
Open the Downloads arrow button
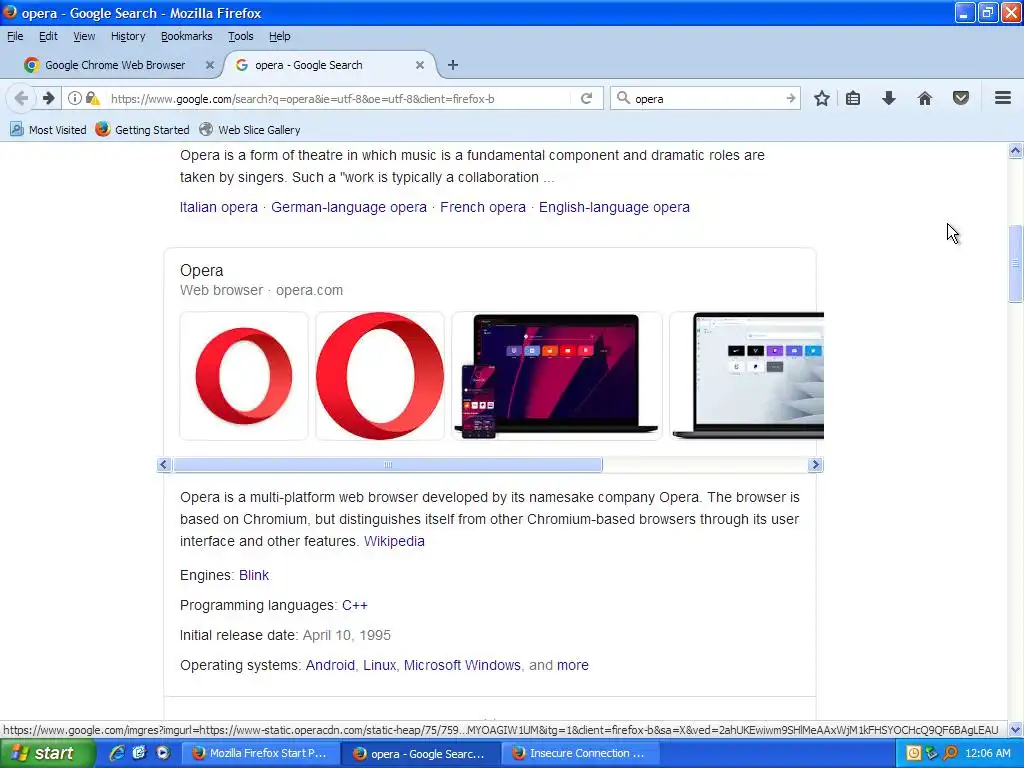[x=889, y=99]
